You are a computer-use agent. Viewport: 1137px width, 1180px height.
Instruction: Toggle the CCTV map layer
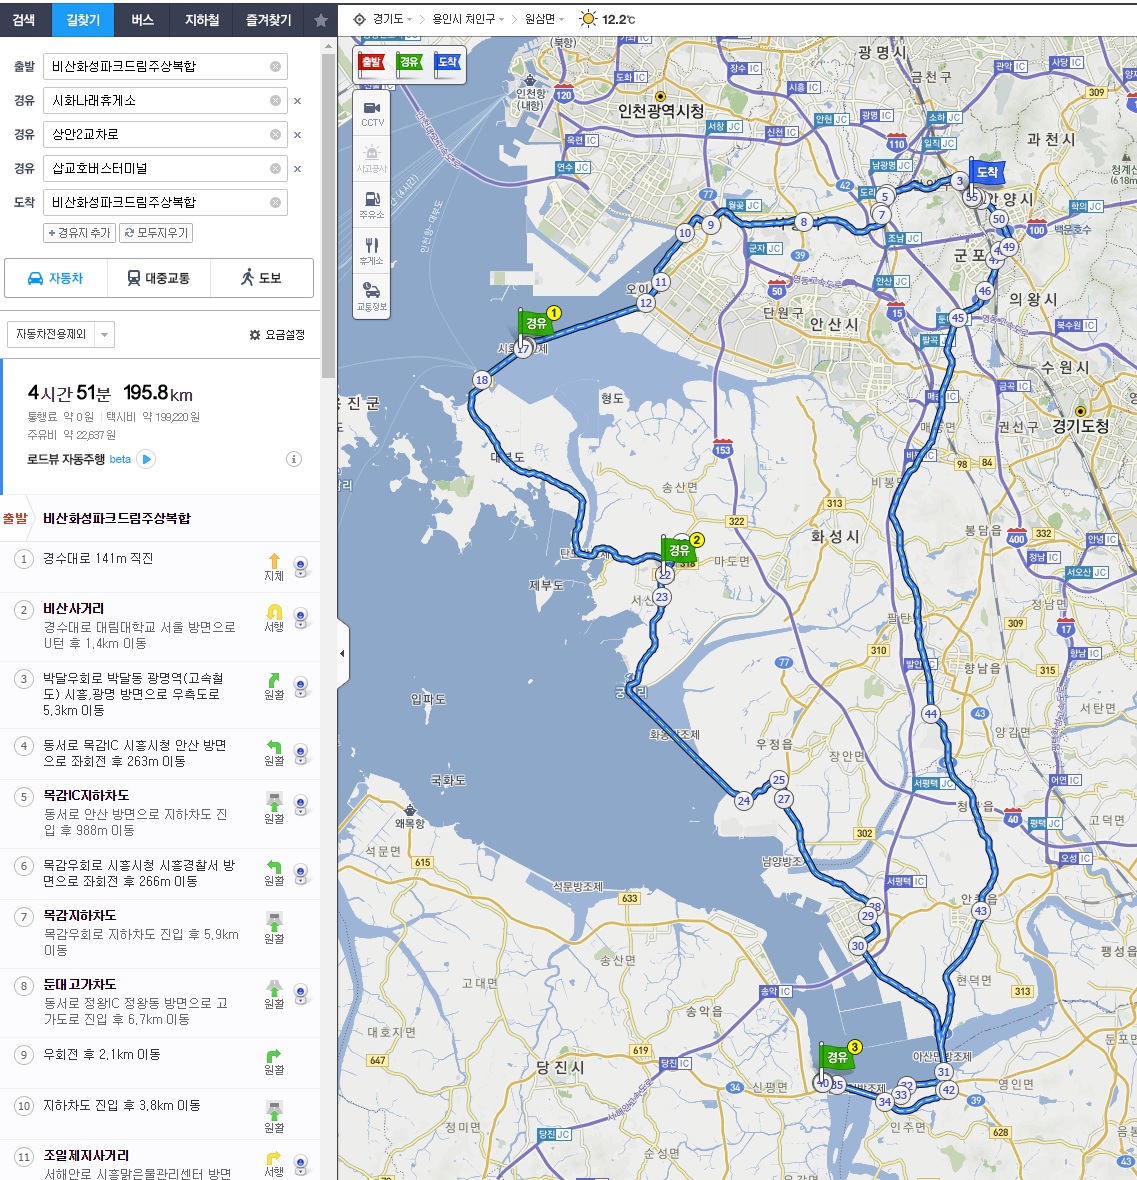tap(372, 113)
